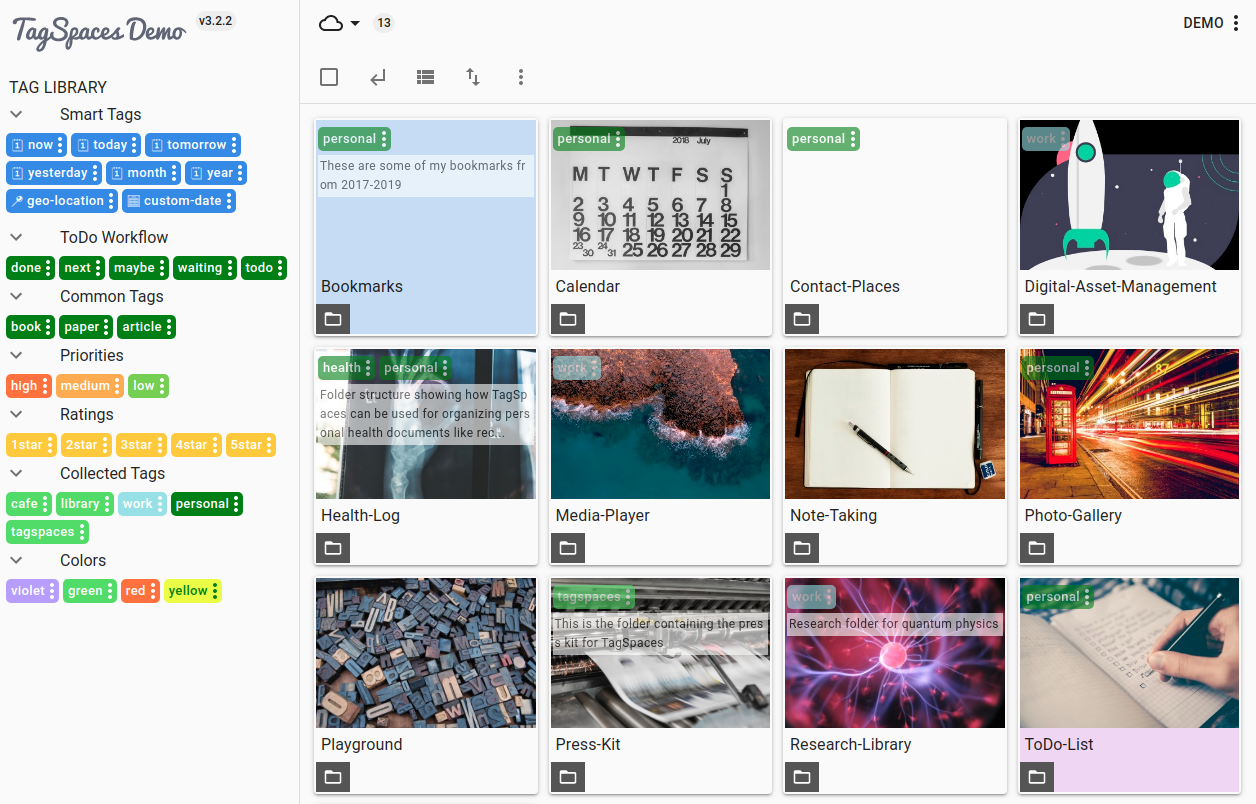The width and height of the screenshot is (1256, 804).
Task: Collapse the Priorities tag group
Action: (17, 355)
